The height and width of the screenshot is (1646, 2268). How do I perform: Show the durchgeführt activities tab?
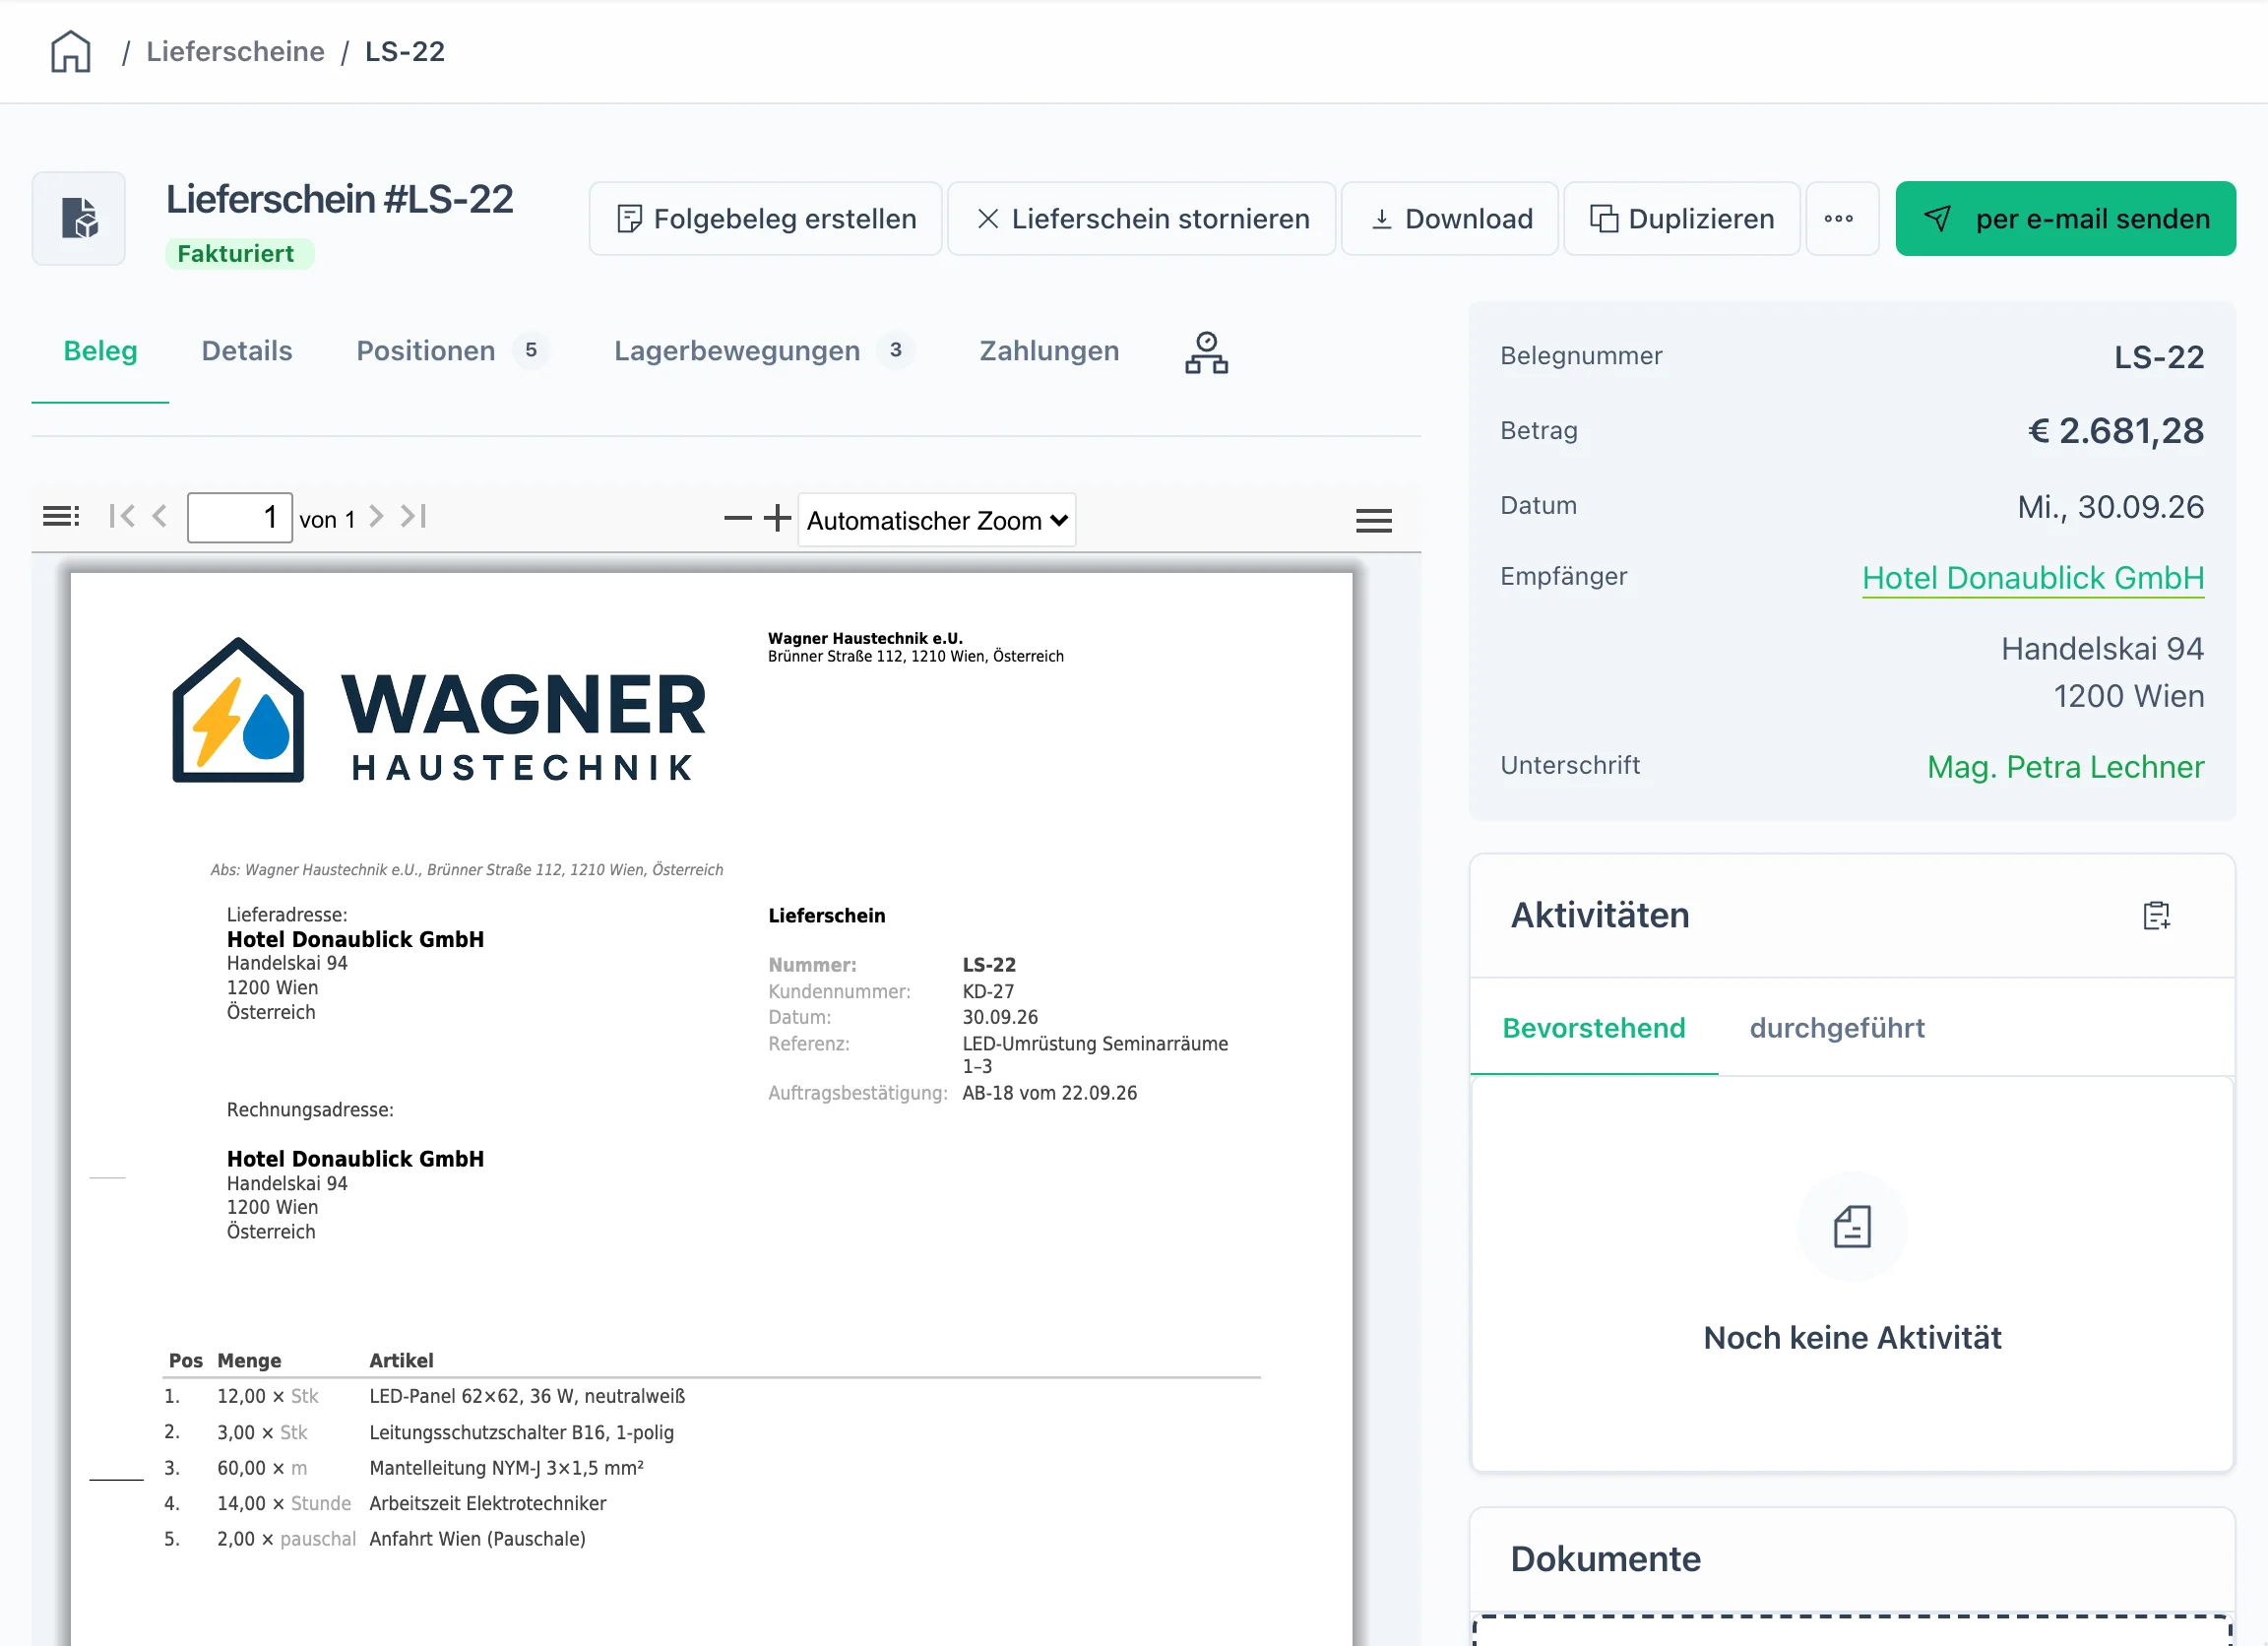(1837, 1028)
